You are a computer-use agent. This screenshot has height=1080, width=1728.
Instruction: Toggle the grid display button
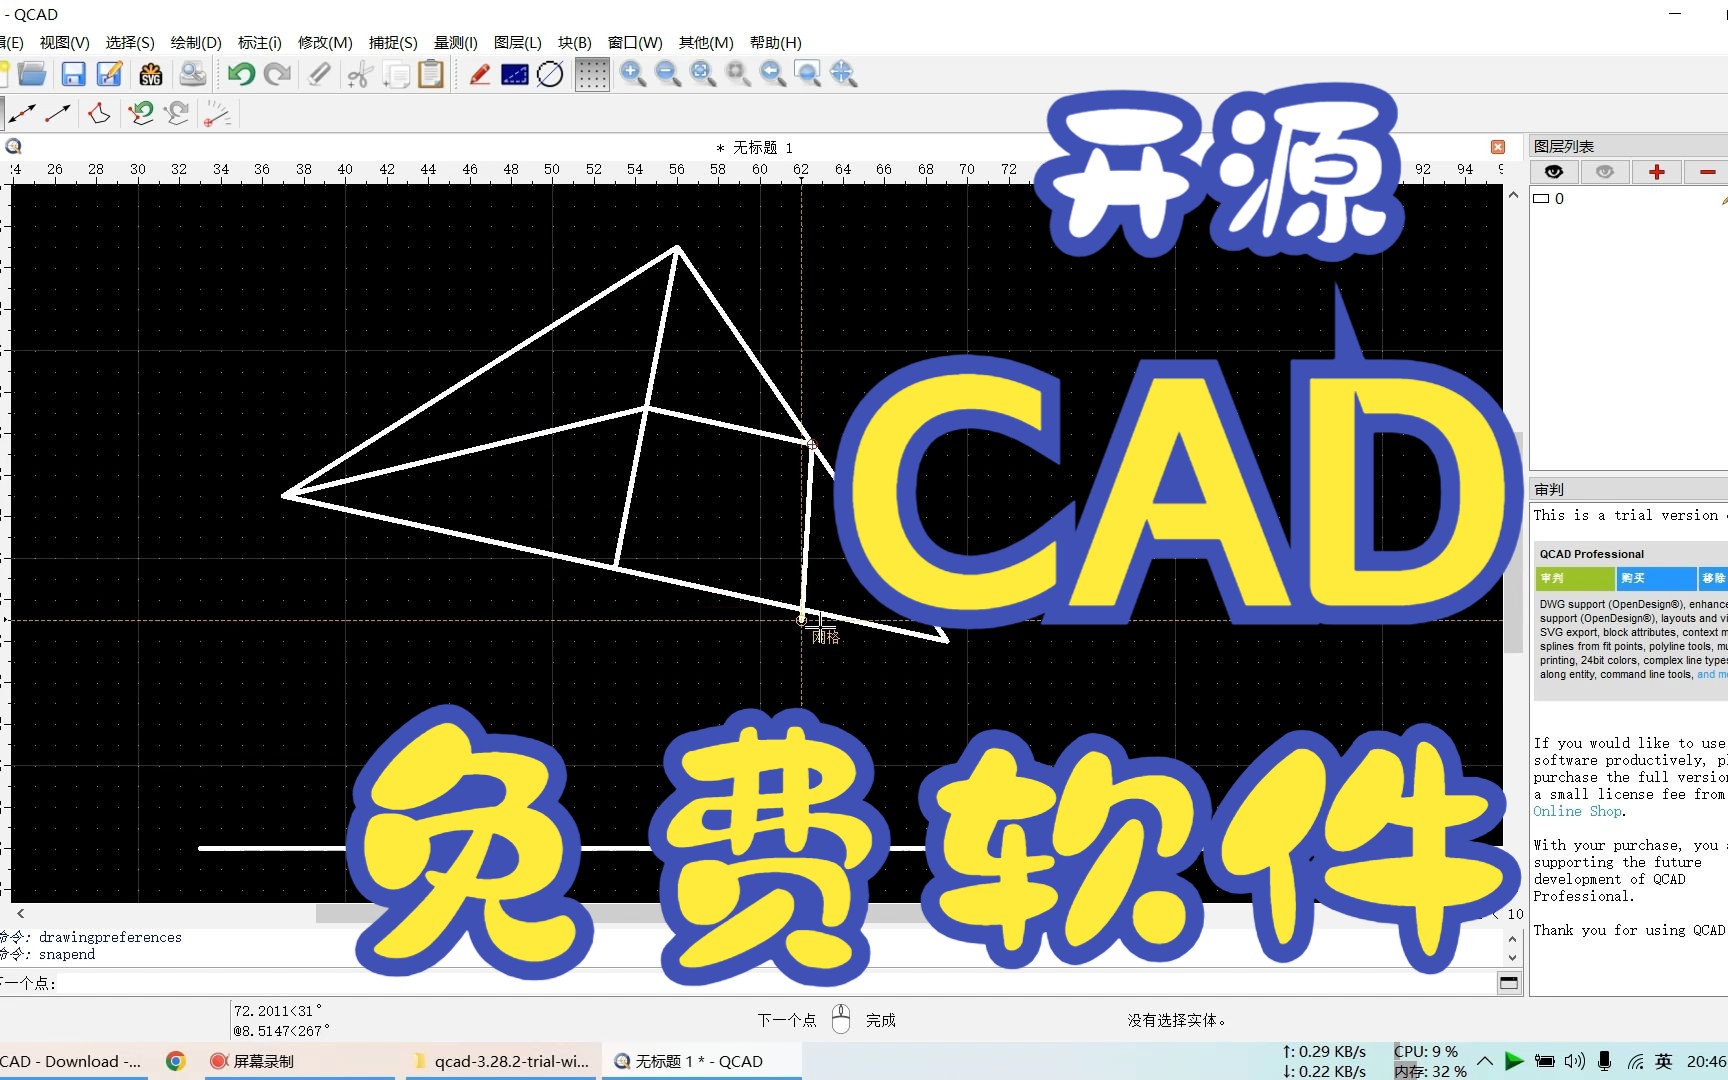click(592, 74)
